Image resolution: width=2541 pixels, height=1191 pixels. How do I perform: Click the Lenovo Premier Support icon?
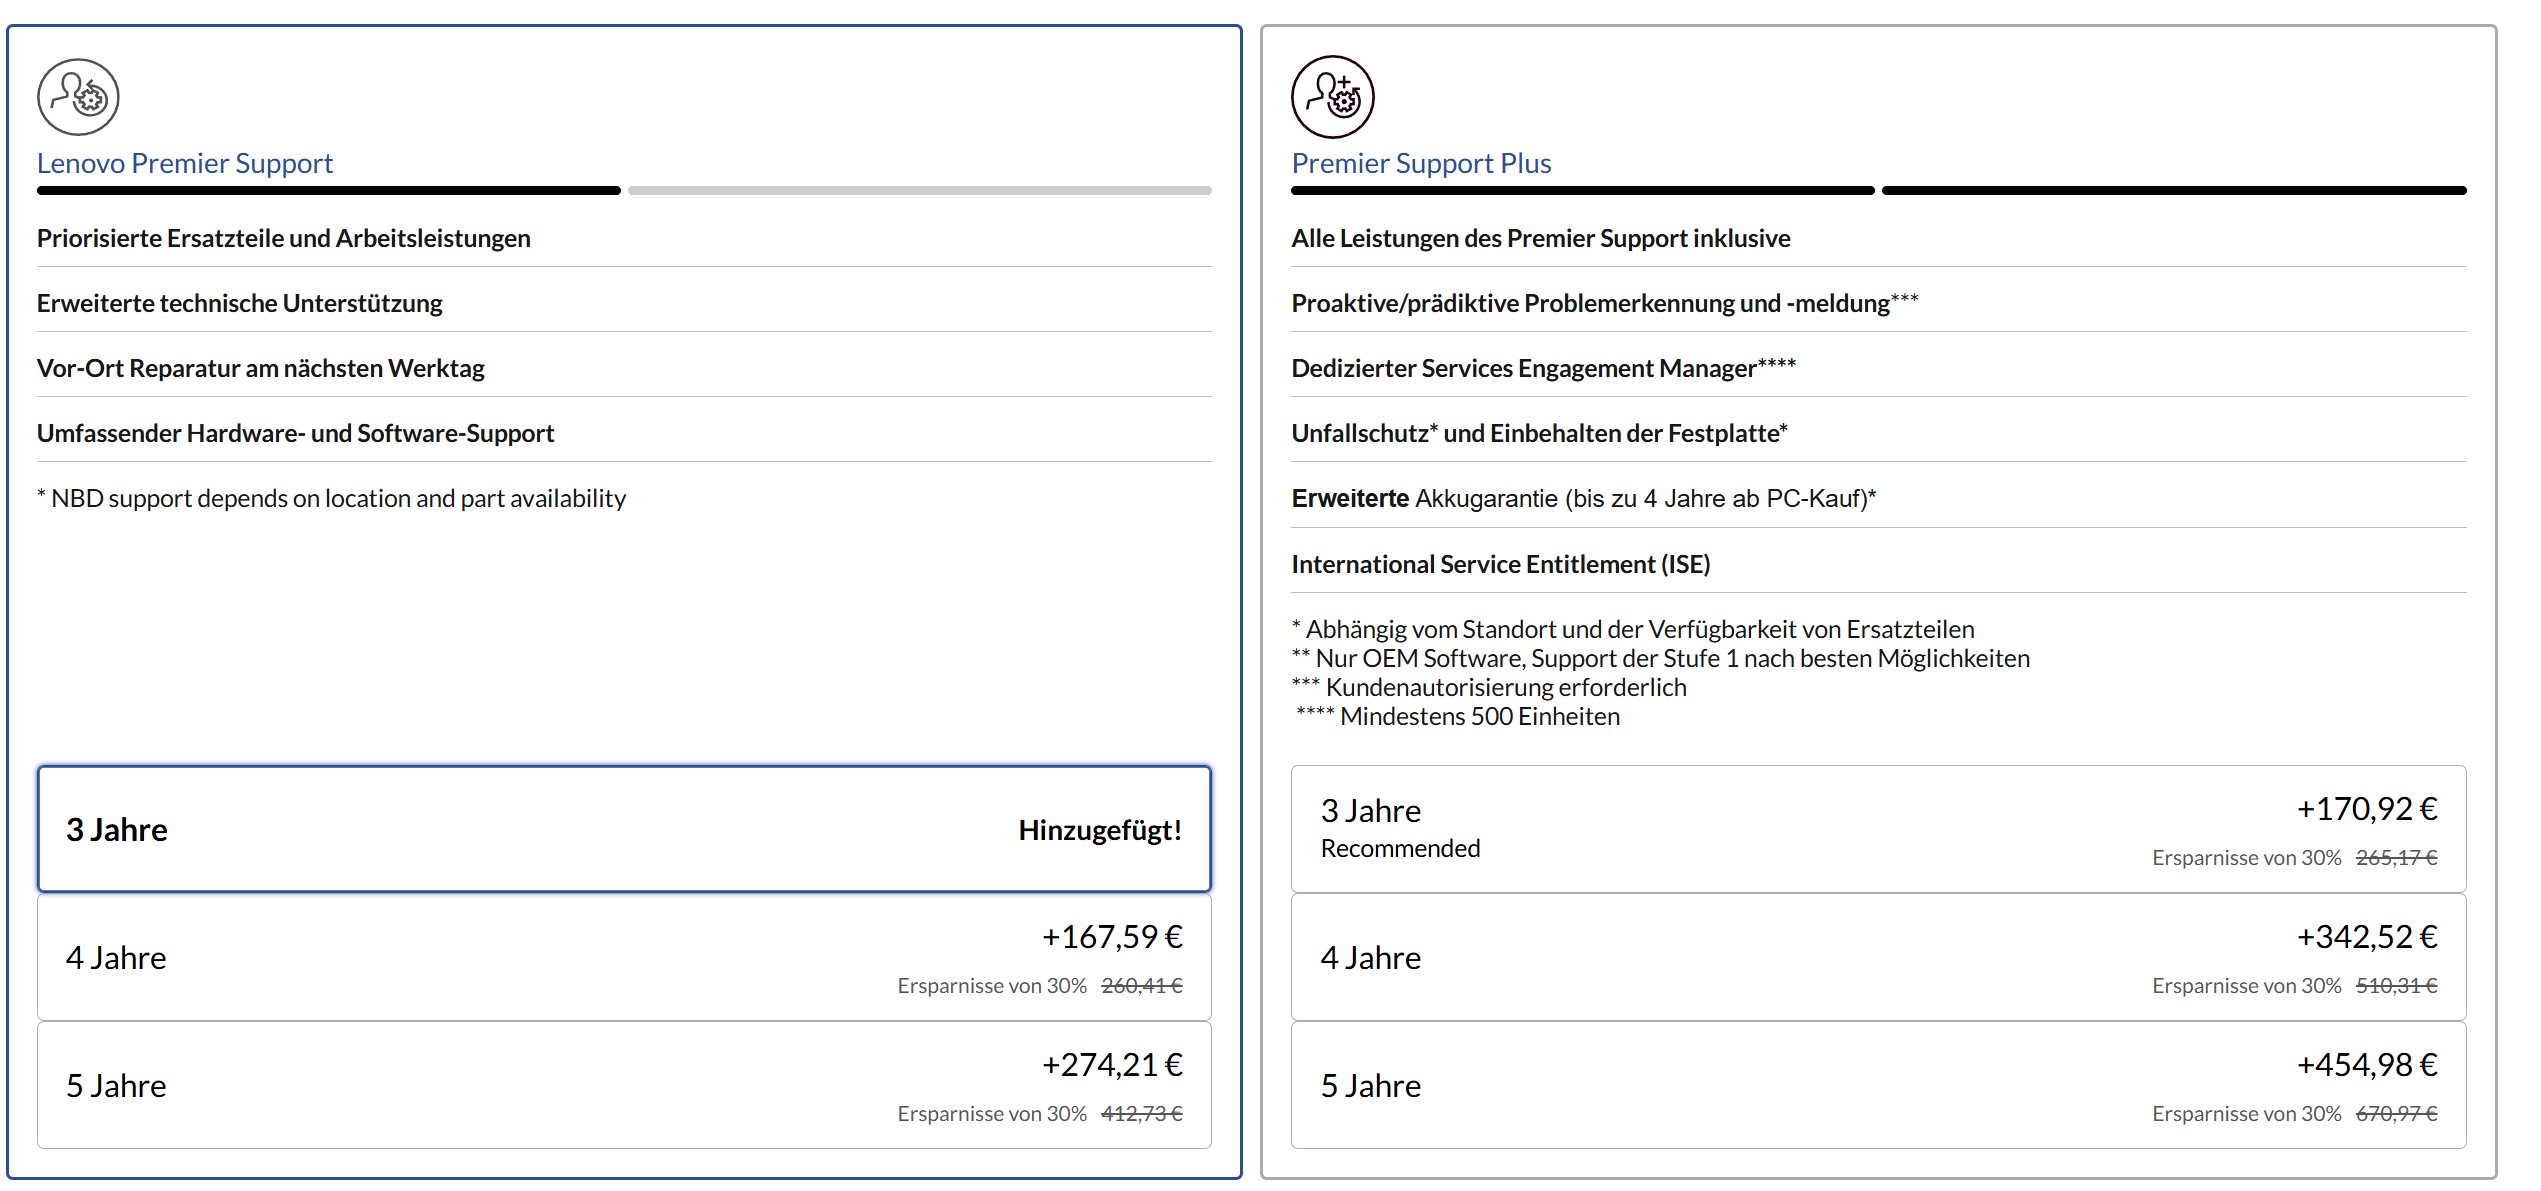pos(78,97)
